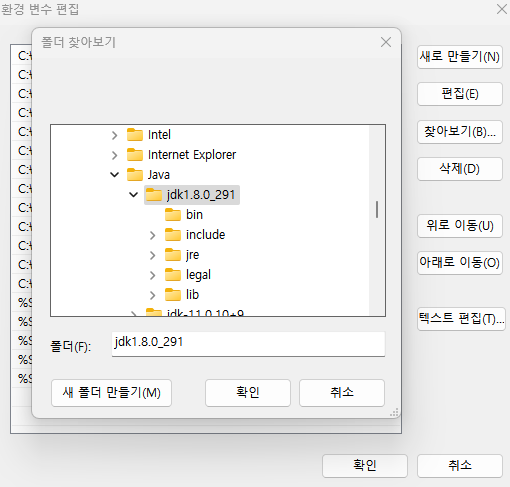Click the jdk1.8.0_291 folder icon

pyautogui.click(x=154, y=195)
